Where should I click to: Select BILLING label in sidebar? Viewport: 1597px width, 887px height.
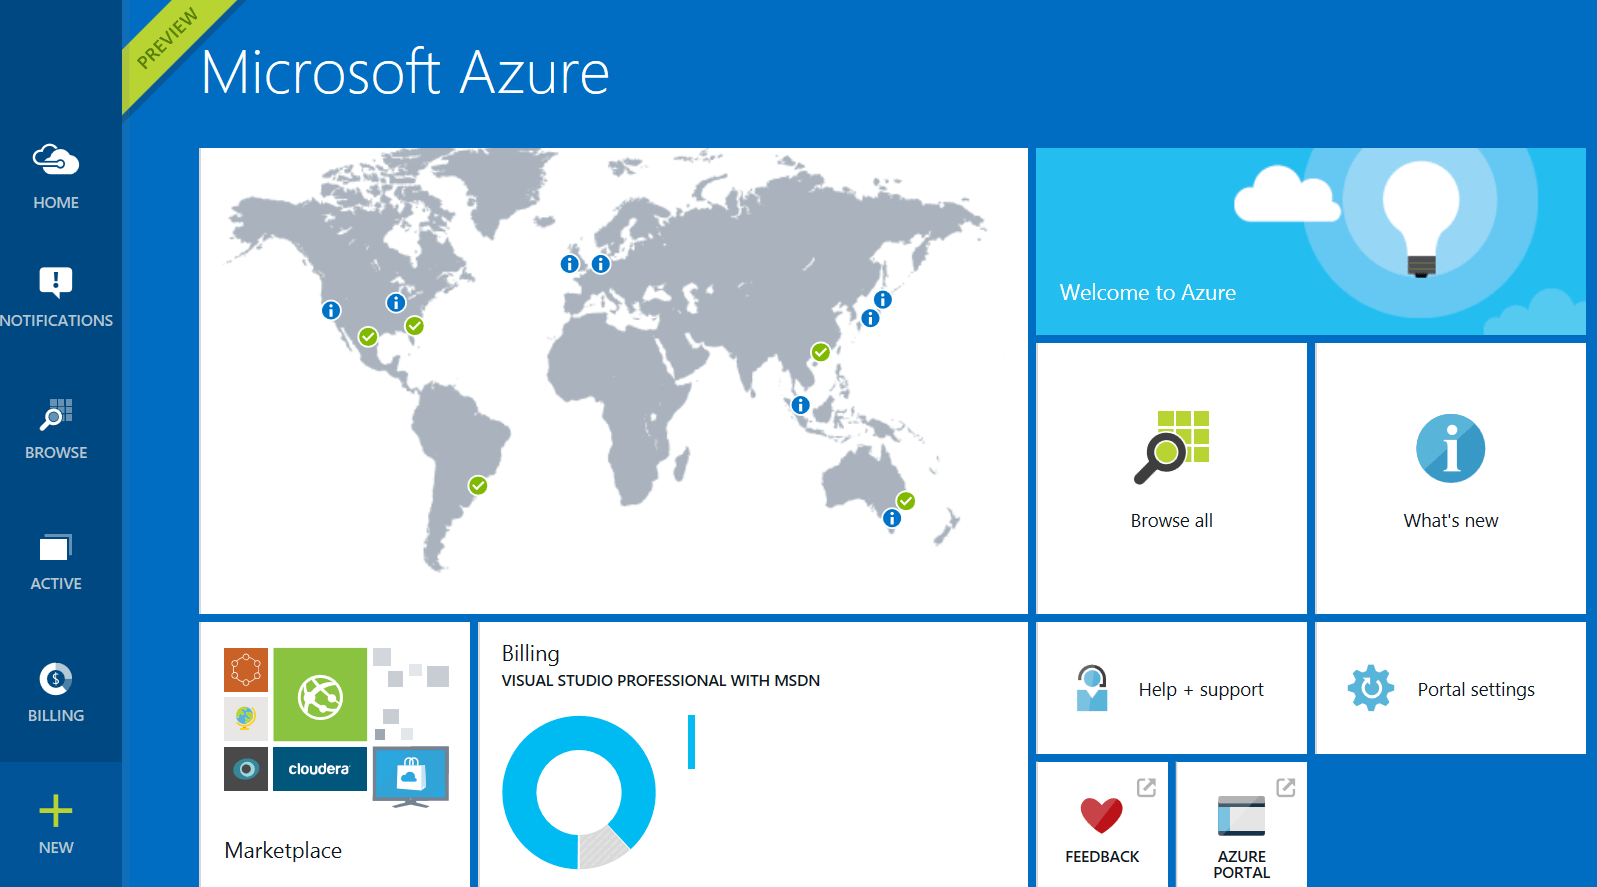[56, 715]
